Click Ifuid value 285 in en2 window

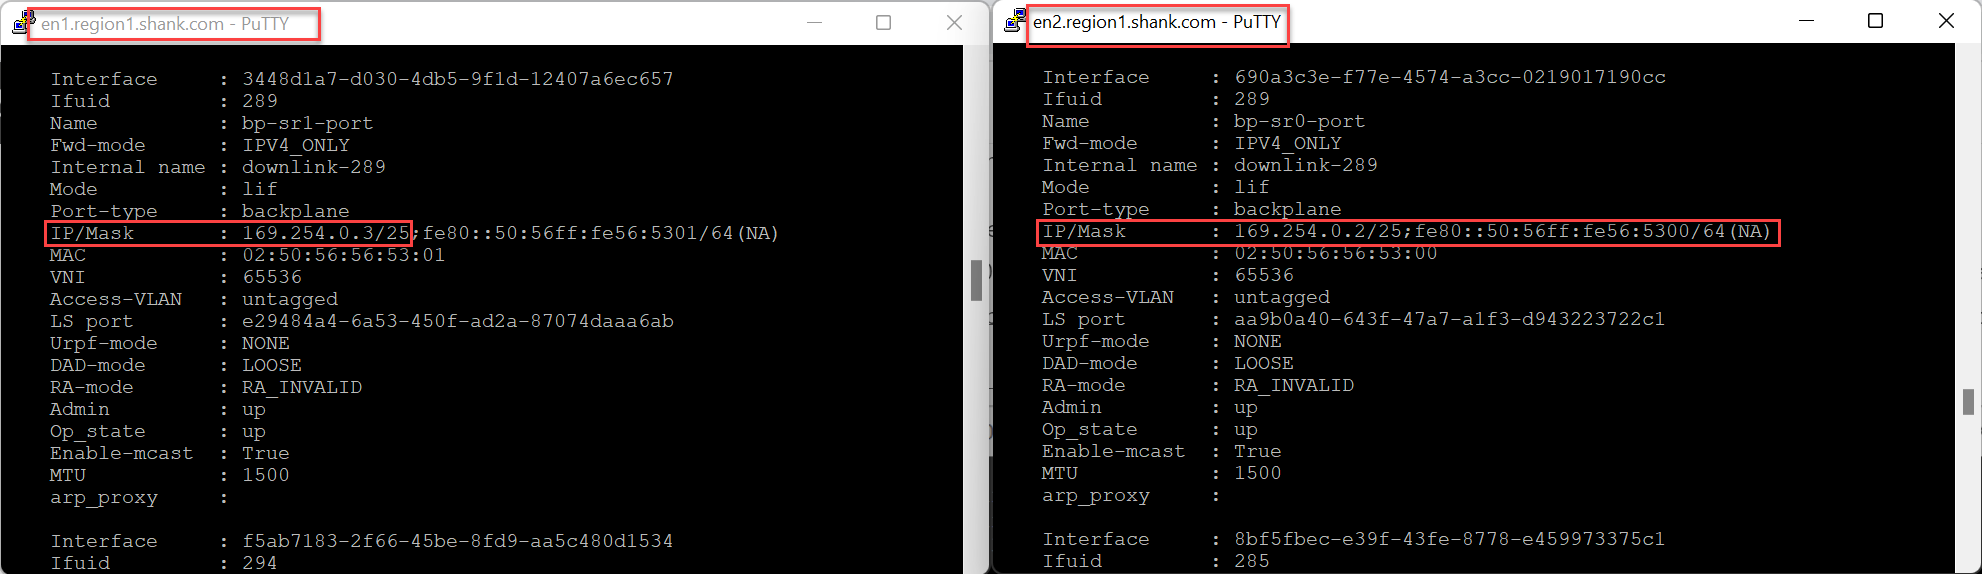pos(1252,561)
